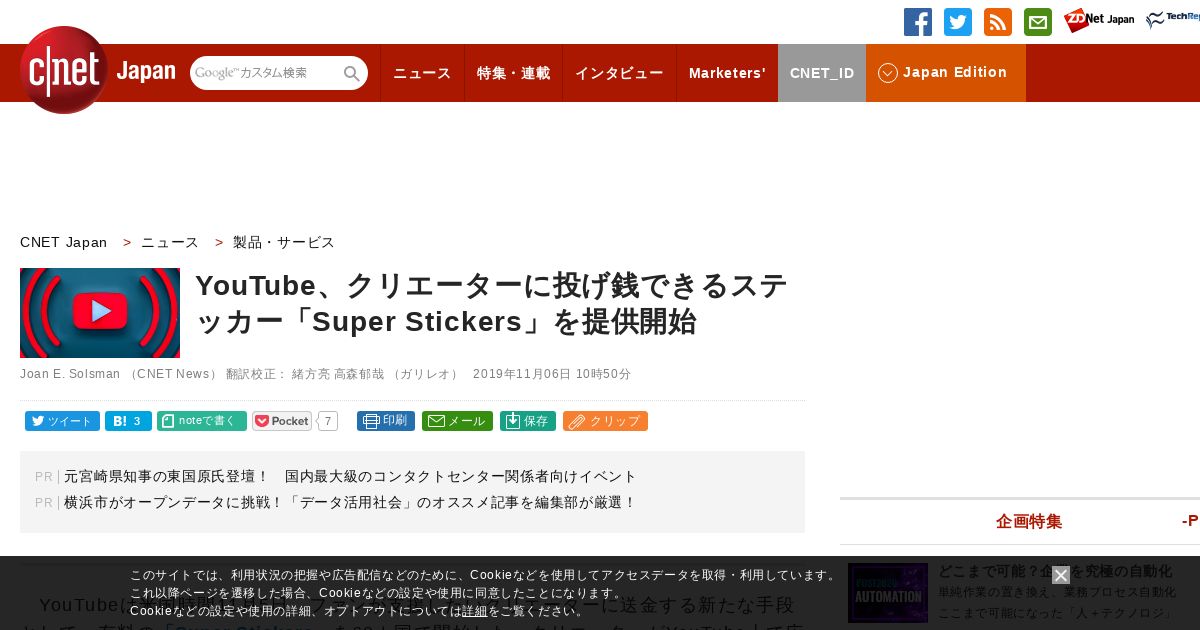Open the AUTOMATION feature thumbnail
The height and width of the screenshot is (630, 1200).
(x=888, y=593)
